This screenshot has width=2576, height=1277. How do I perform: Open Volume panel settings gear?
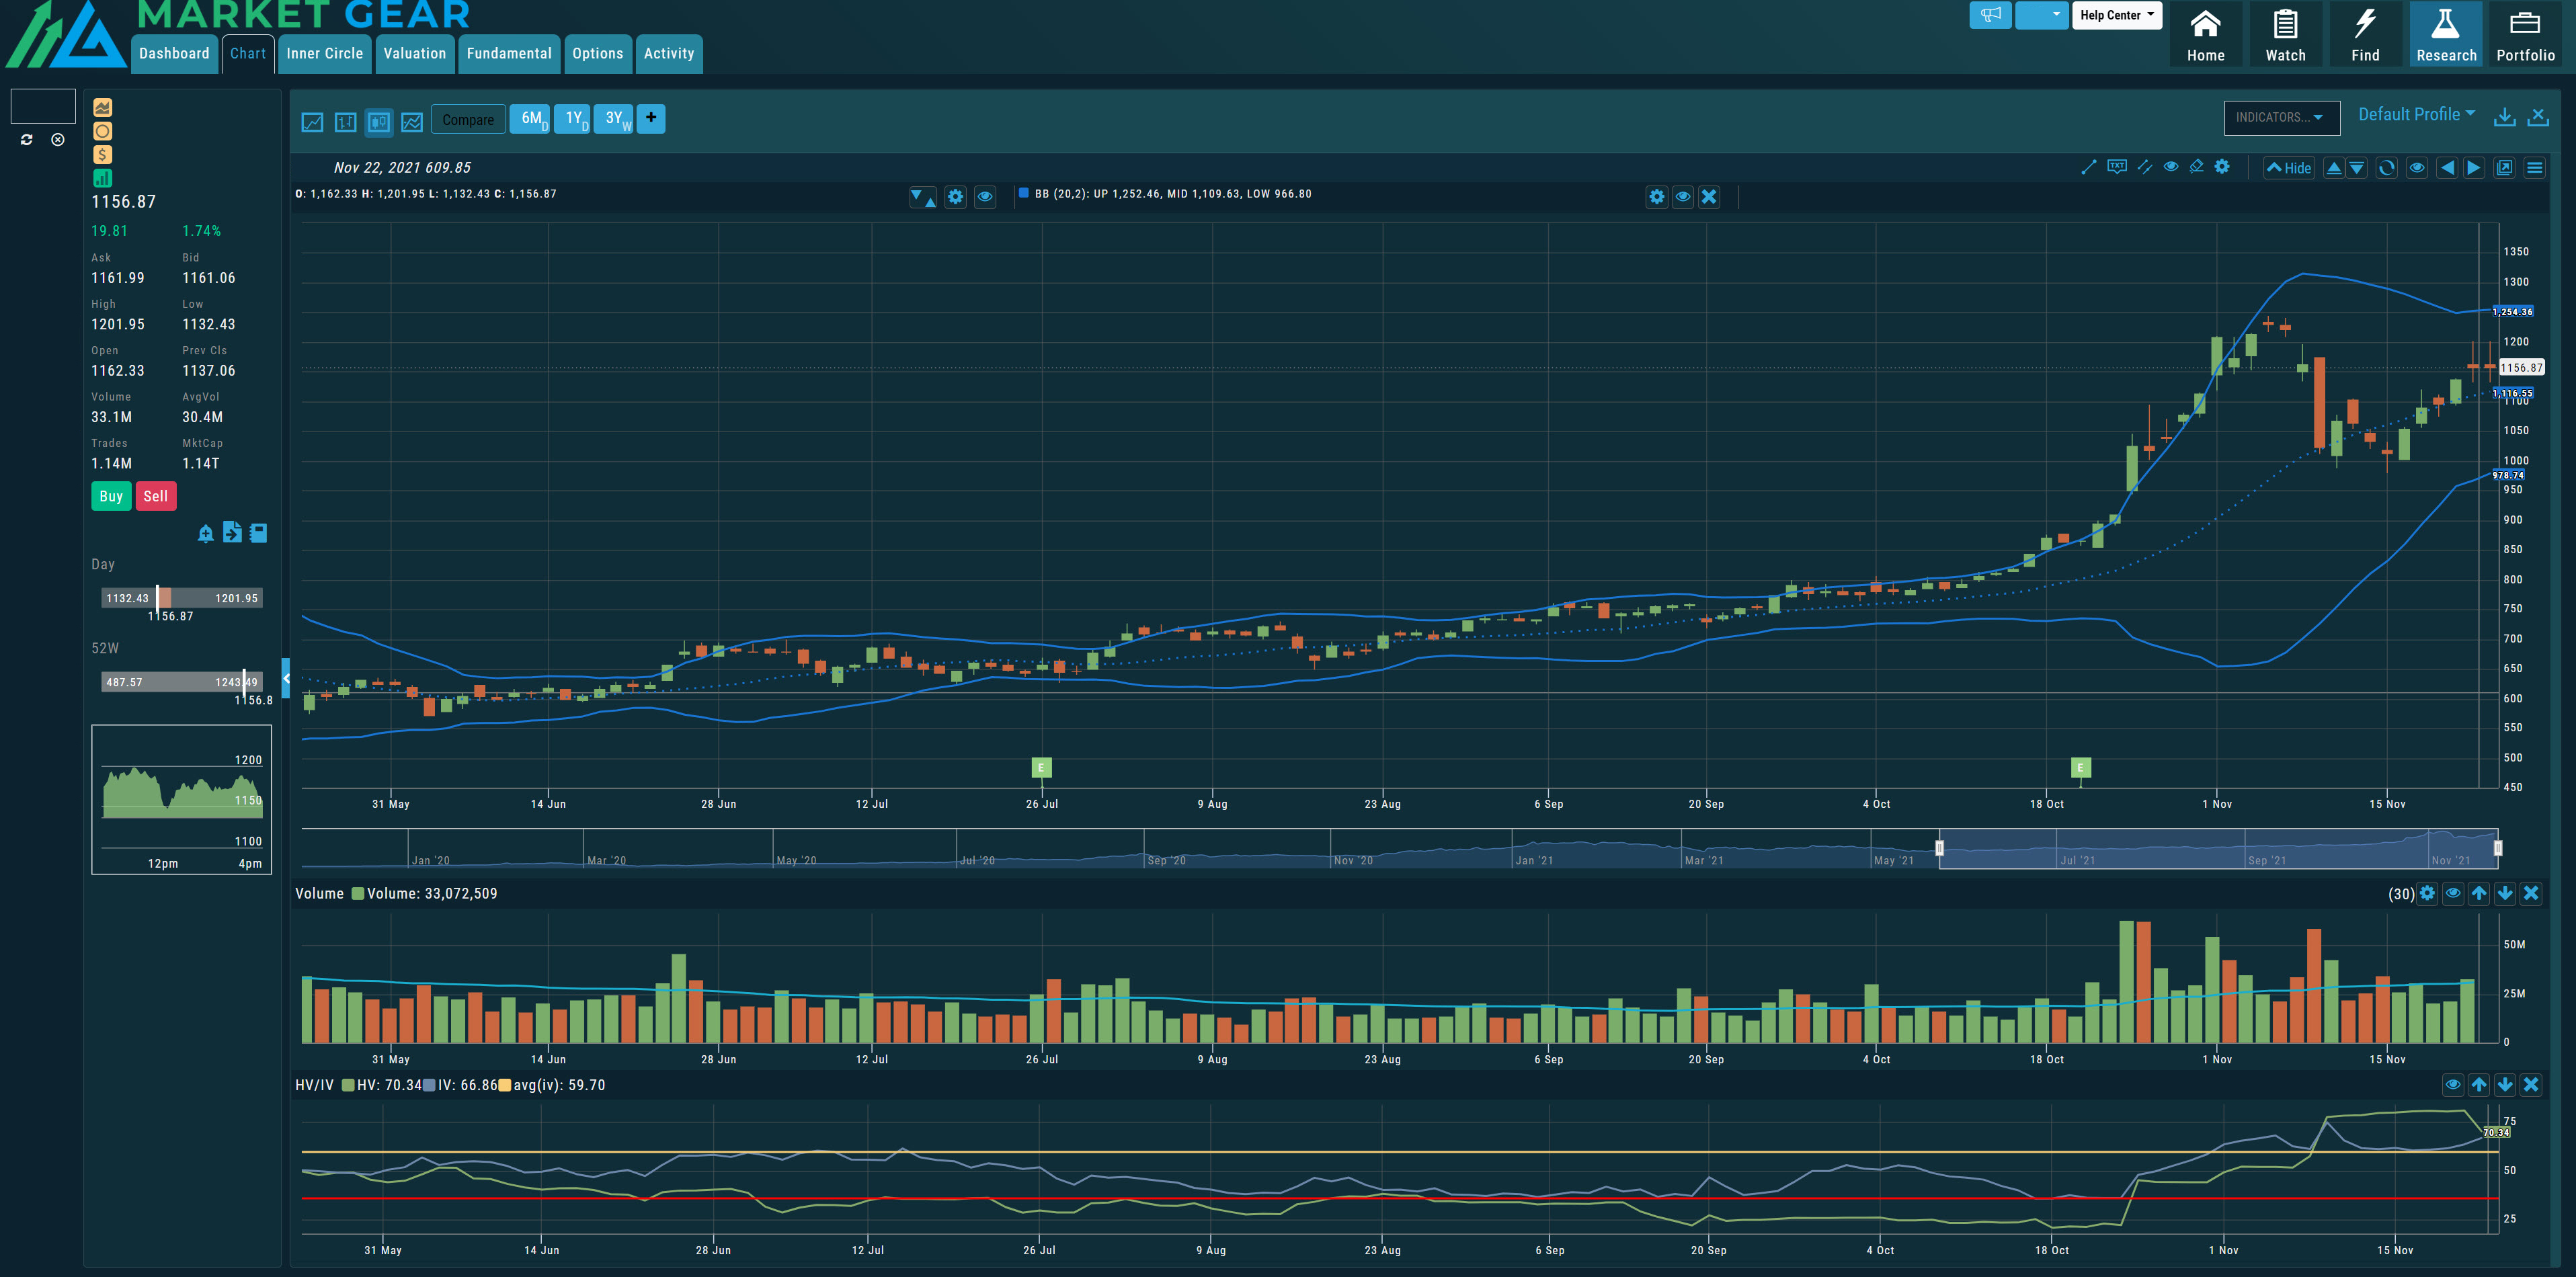click(x=2427, y=893)
